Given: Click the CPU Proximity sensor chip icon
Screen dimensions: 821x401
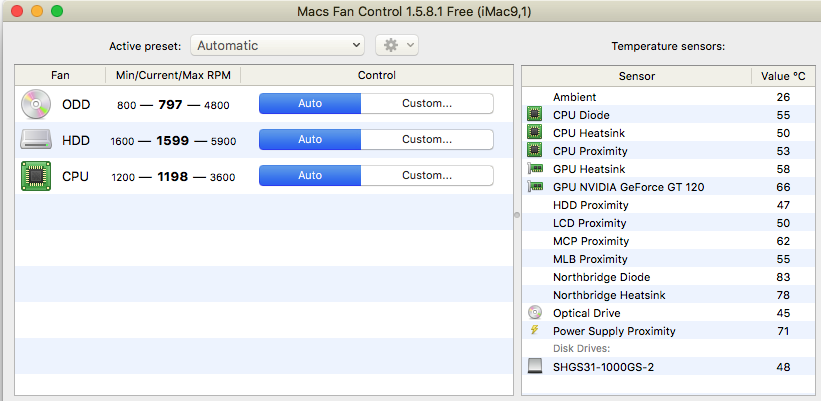Looking at the screenshot, I should coord(535,151).
